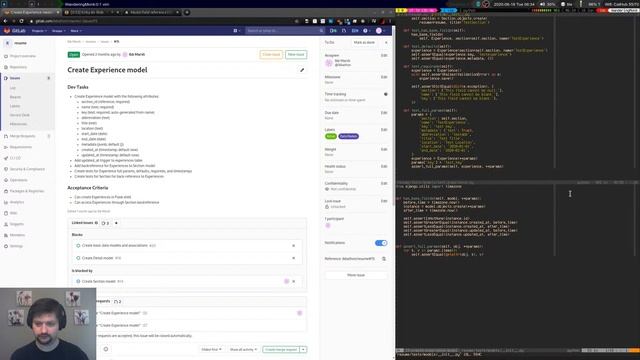Image resolution: width=640 pixels, height=360 pixels.
Task: Open Repository in the left sidebar
Action: (x=18, y=67)
